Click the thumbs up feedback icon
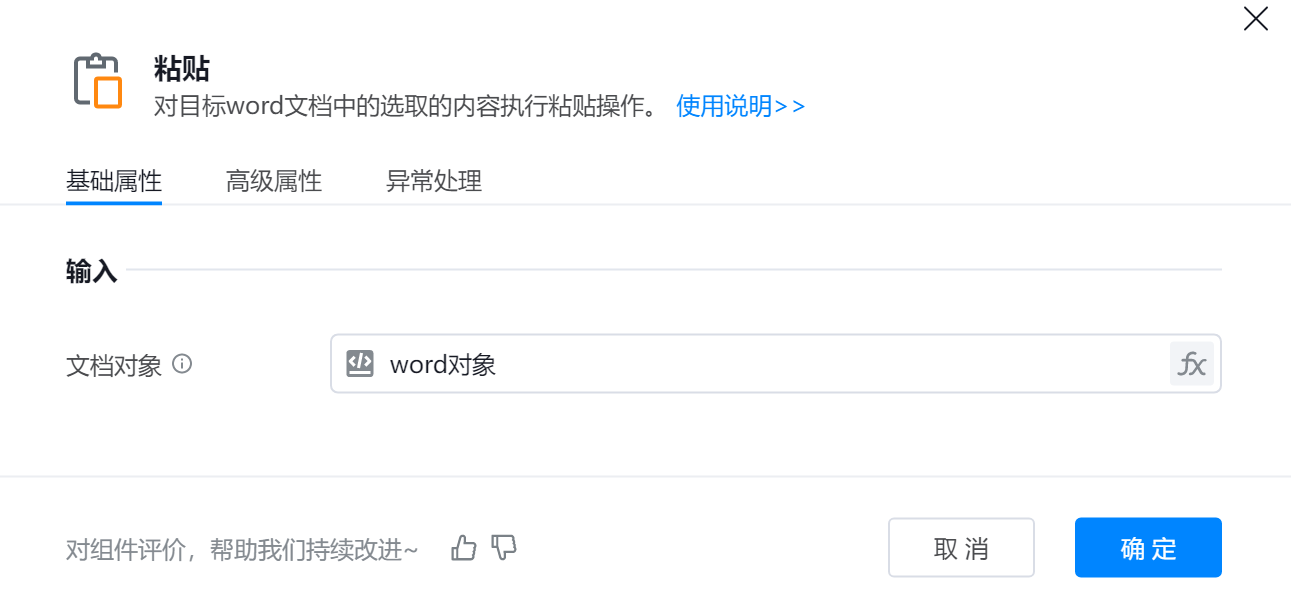1291x606 pixels. pos(464,548)
